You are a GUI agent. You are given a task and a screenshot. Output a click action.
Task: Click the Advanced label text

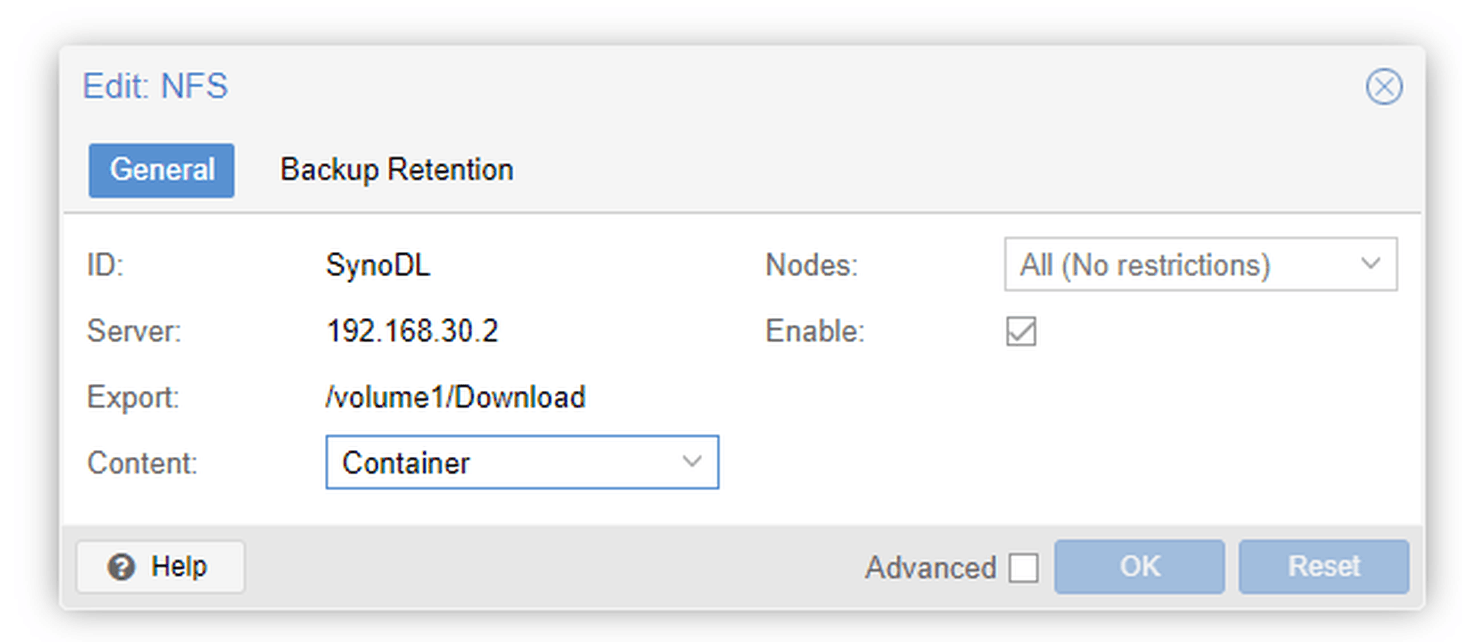(930, 568)
